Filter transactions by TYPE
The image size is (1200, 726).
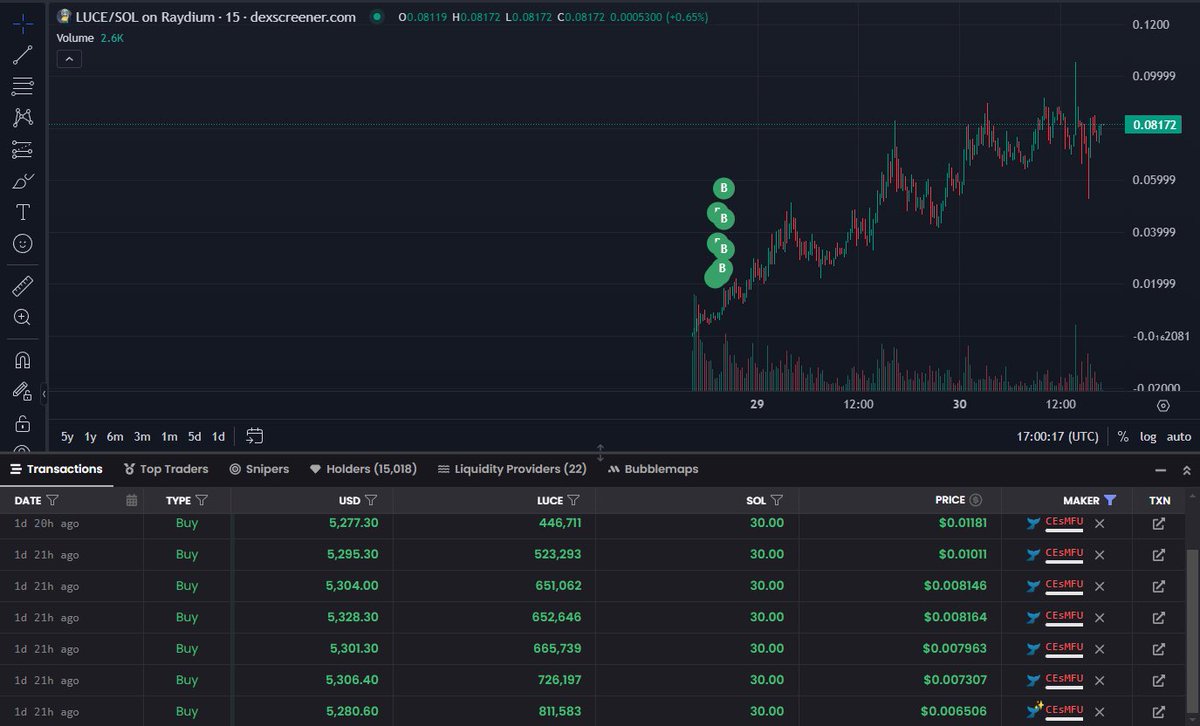(x=202, y=500)
